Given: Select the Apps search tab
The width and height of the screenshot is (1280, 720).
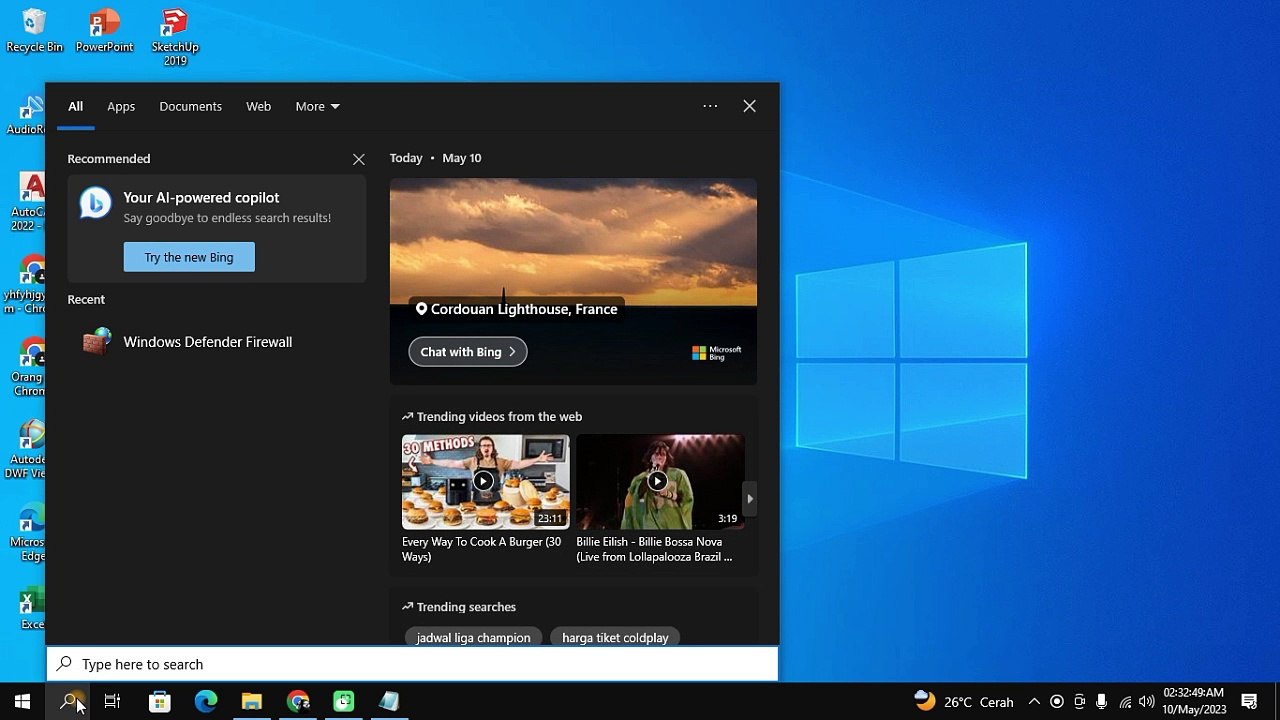Looking at the screenshot, I should tap(121, 106).
